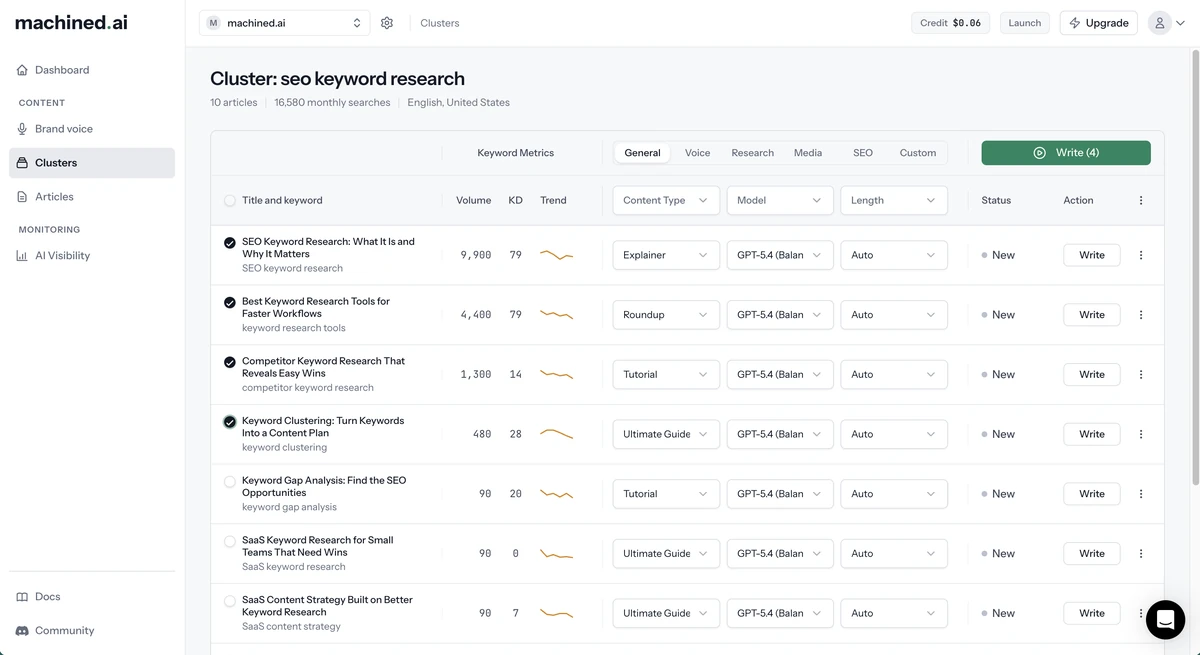Click the green Write (4) button
The width and height of the screenshot is (1200, 655).
[x=1066, y=153]
